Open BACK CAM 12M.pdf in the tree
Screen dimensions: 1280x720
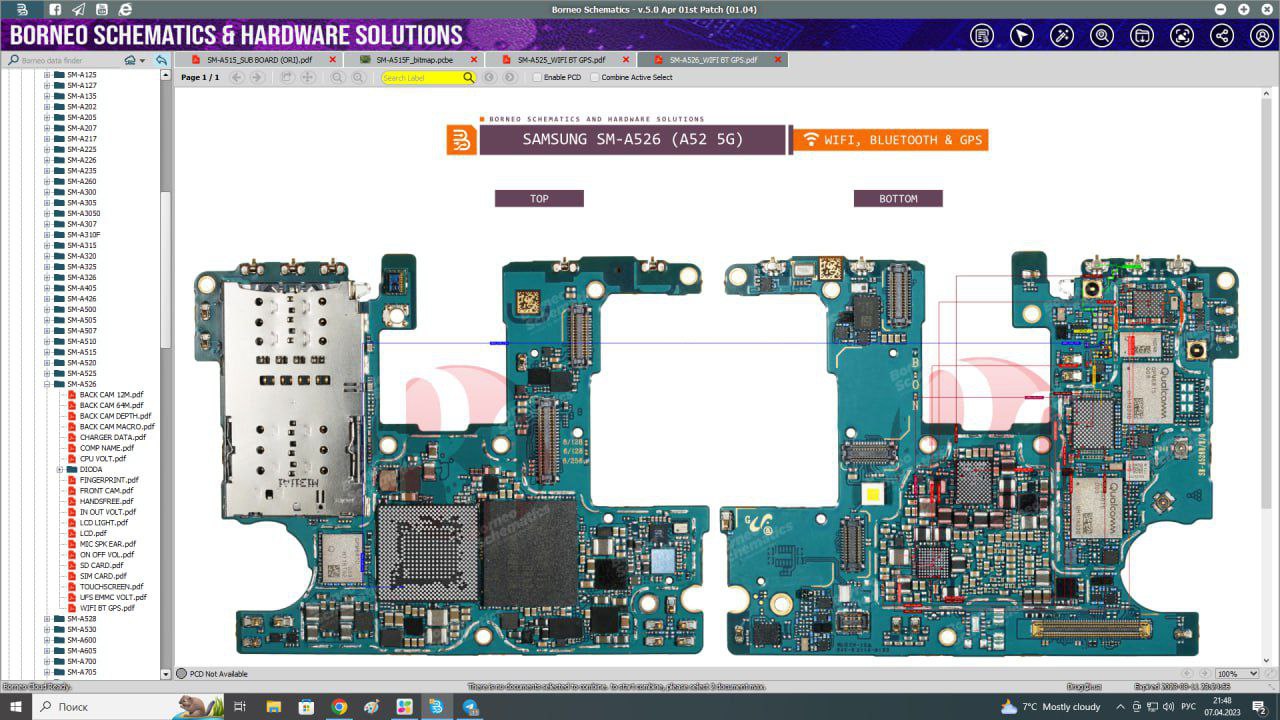(111, 395)
